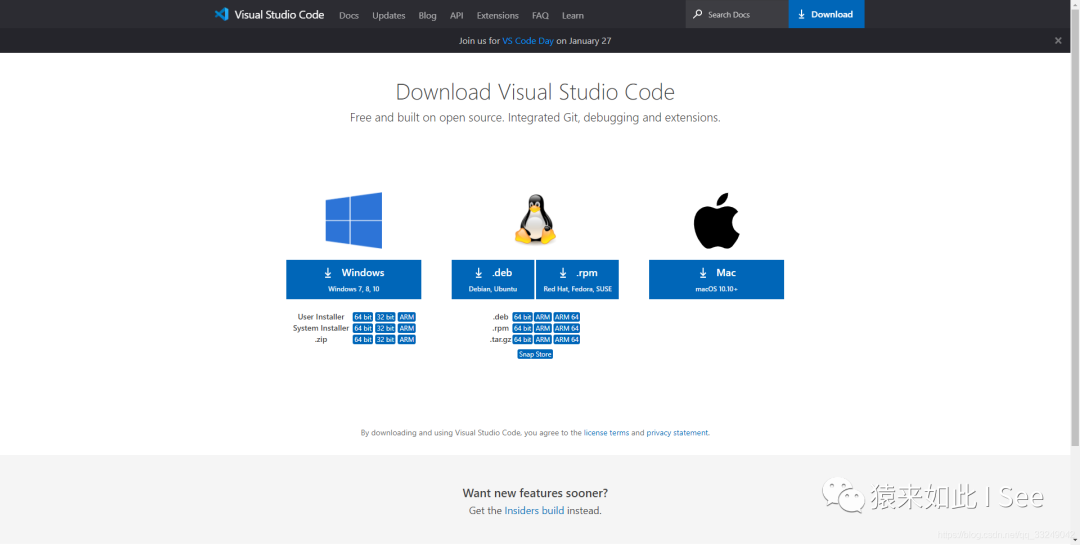The width and height of the screenshot is (1080, 545).
Task: Download the Mac version
Action: 716,279
